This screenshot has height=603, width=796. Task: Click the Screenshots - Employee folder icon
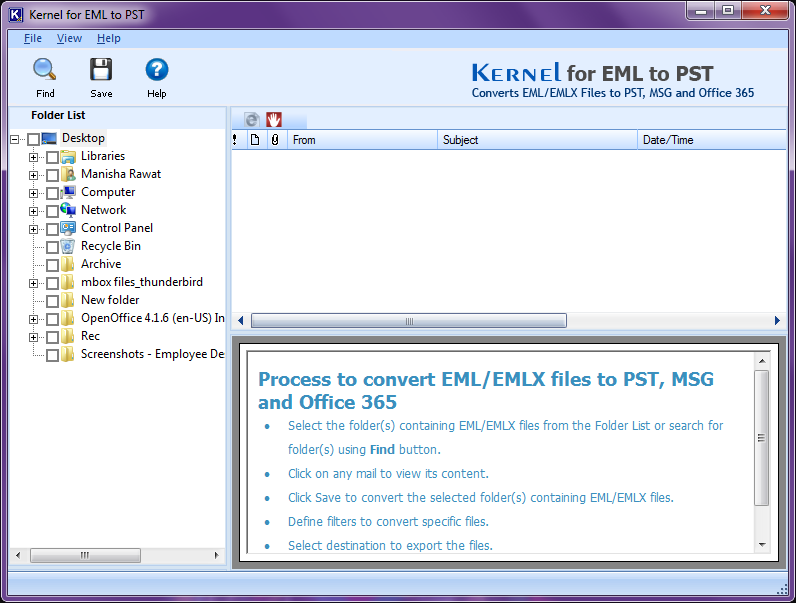[68, 354]
